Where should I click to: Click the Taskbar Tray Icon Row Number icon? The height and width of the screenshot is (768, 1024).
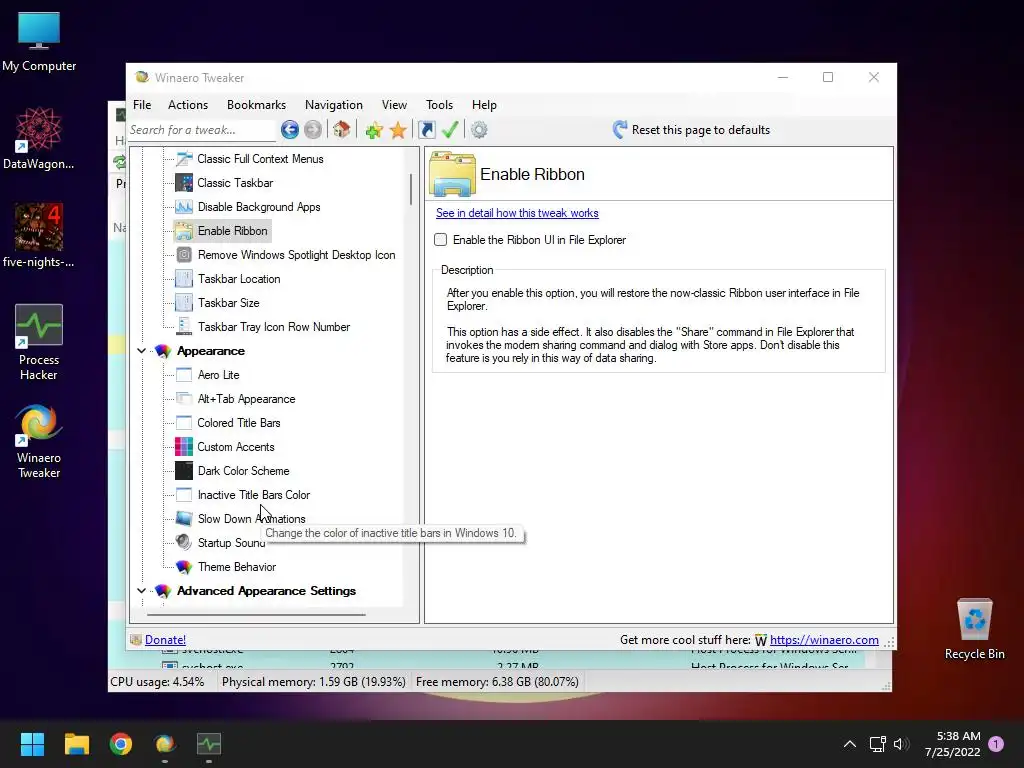[x=184, y=327]
